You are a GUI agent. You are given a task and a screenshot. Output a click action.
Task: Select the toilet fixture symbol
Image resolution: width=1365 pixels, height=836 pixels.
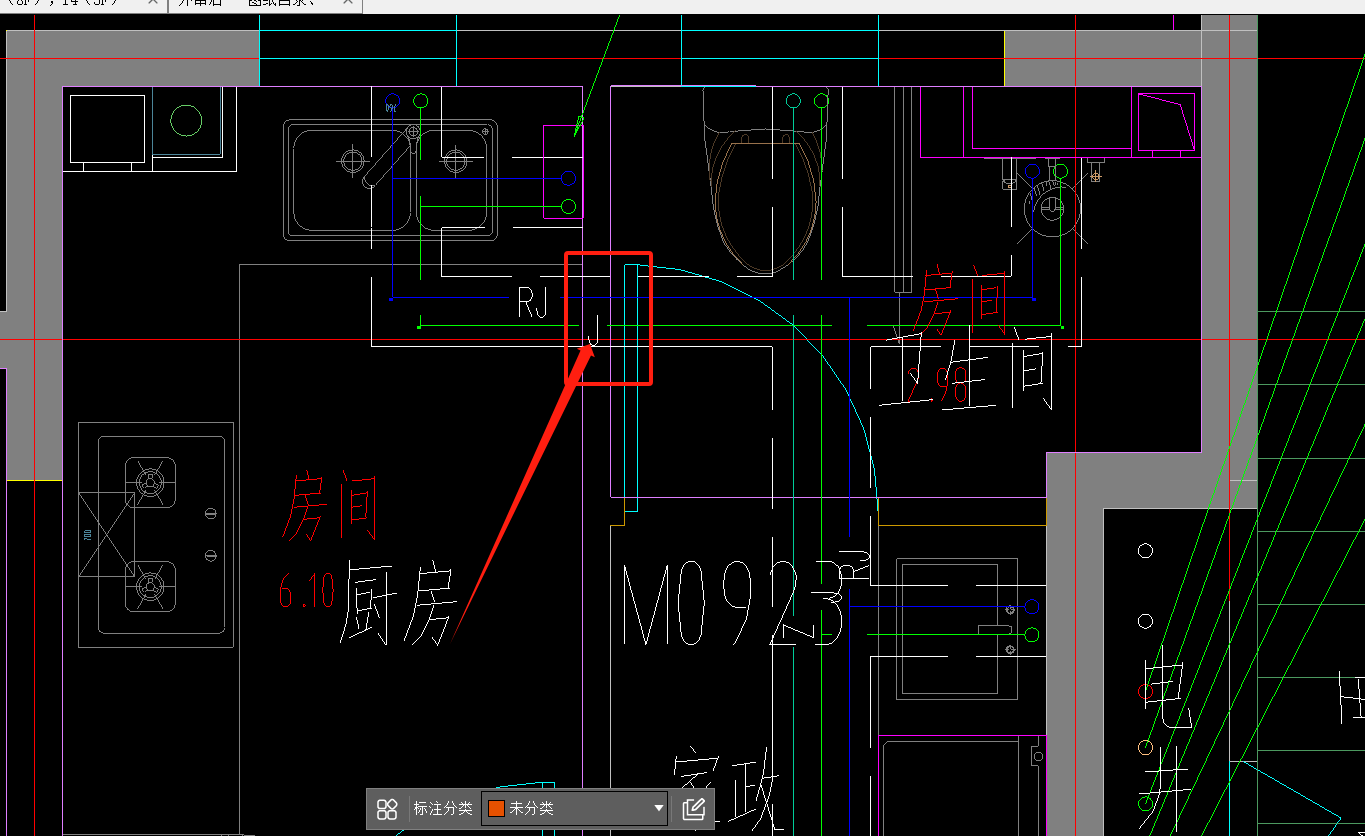(x=767, y=180)
